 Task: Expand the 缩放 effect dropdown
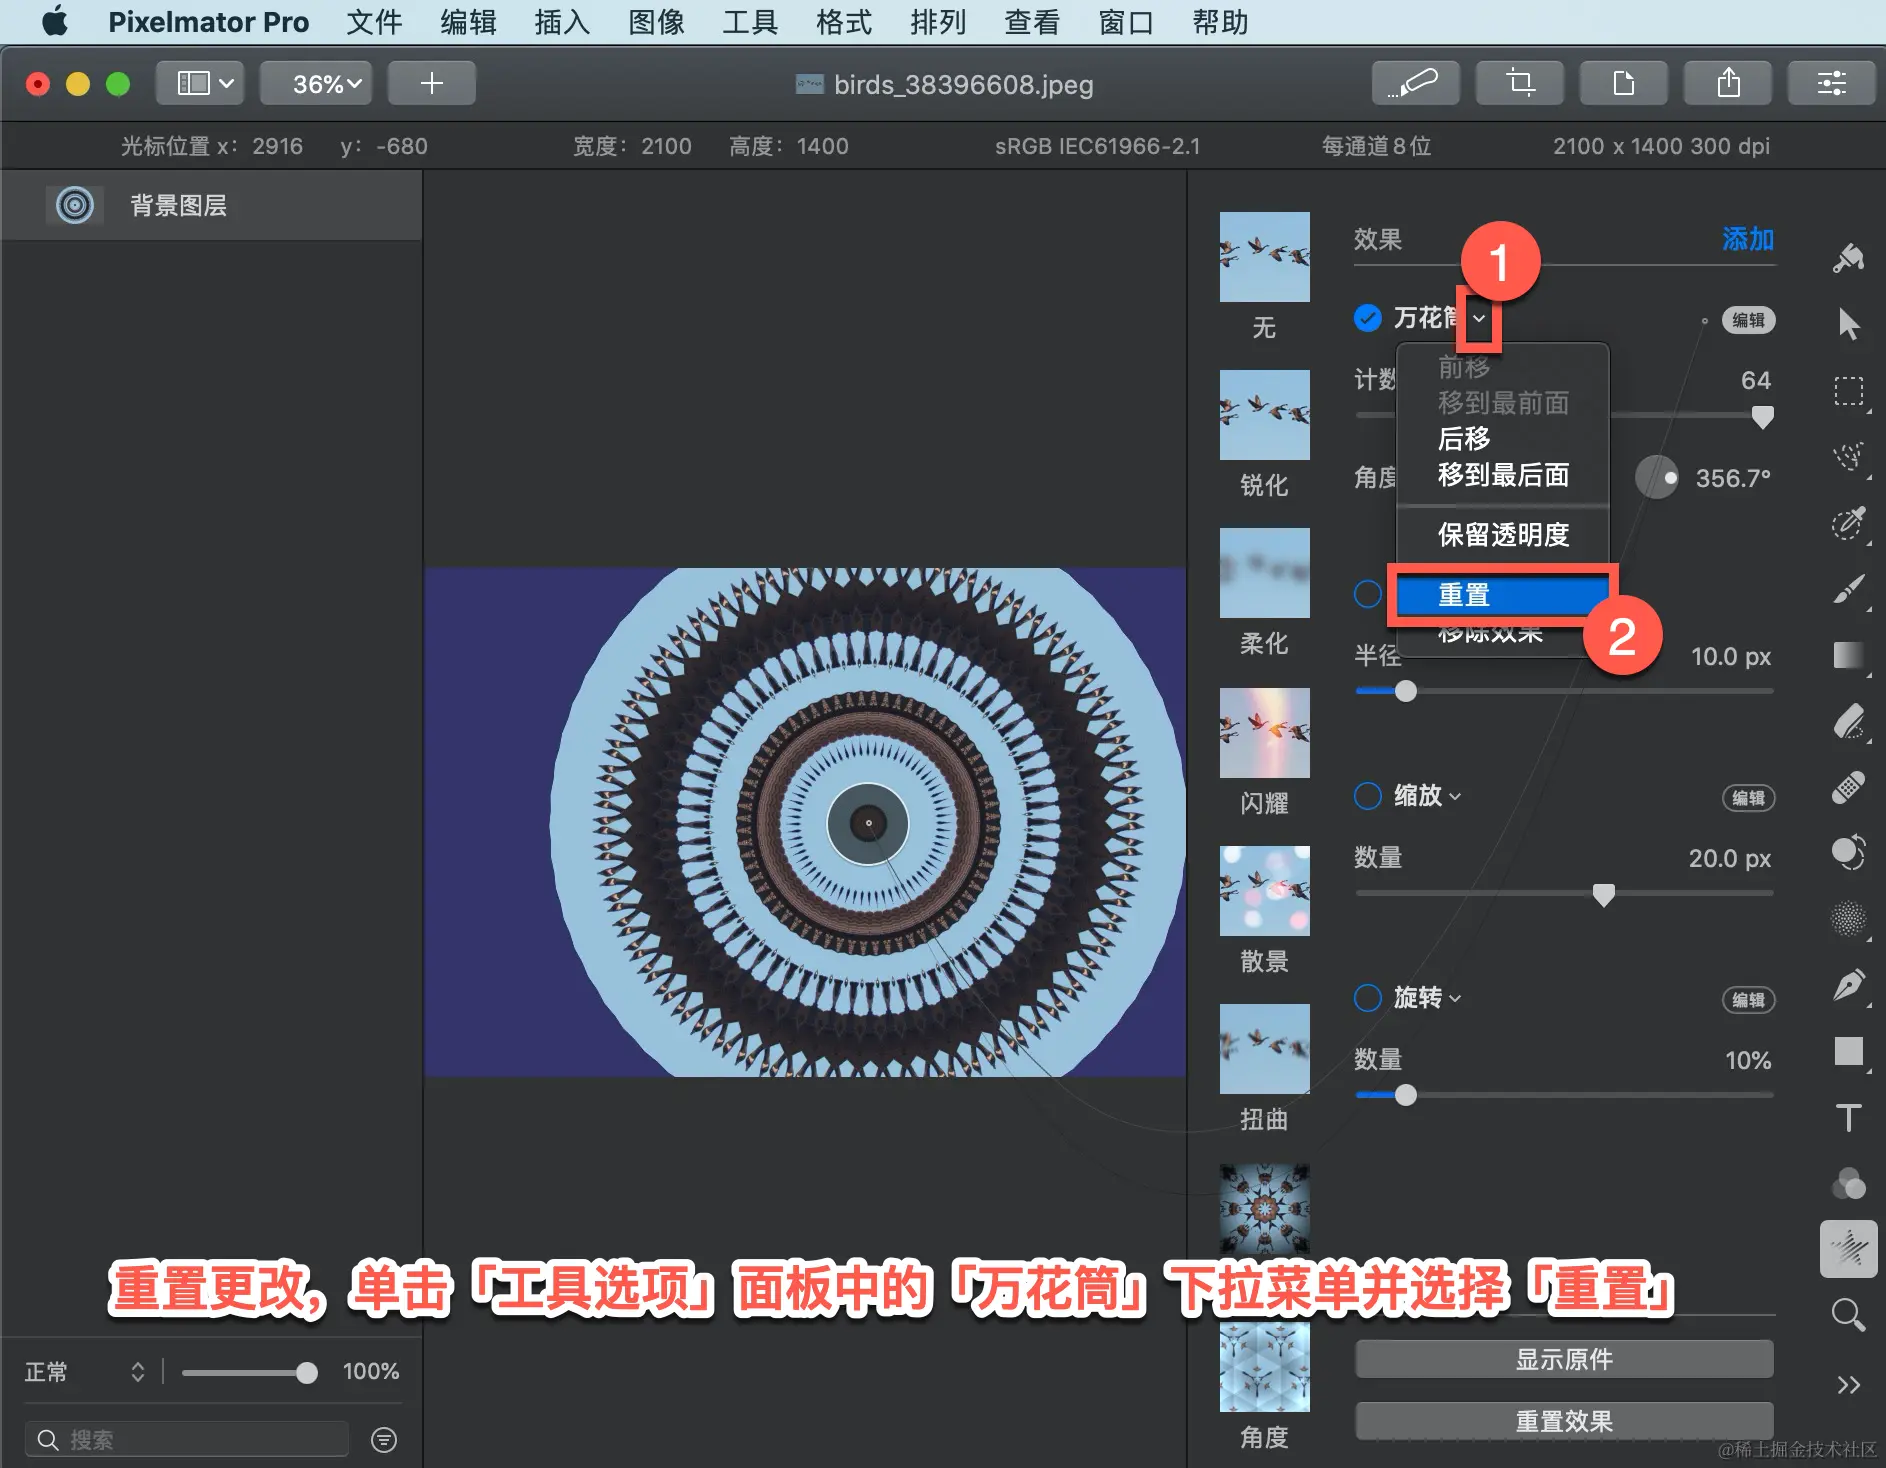(1455, 797)
